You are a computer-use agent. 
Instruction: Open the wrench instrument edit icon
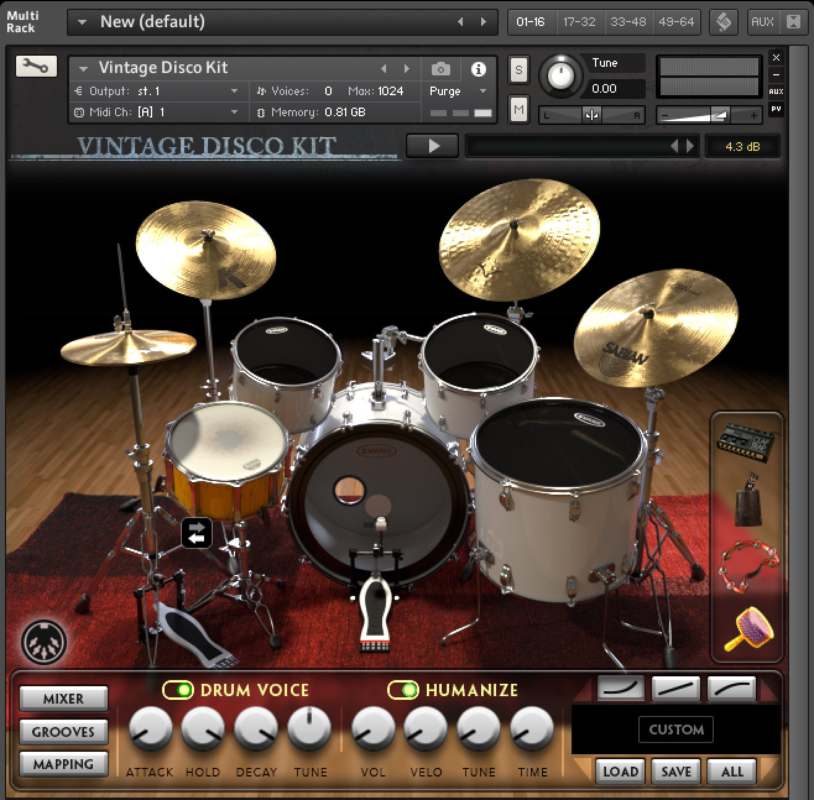[x=36, y=66]
